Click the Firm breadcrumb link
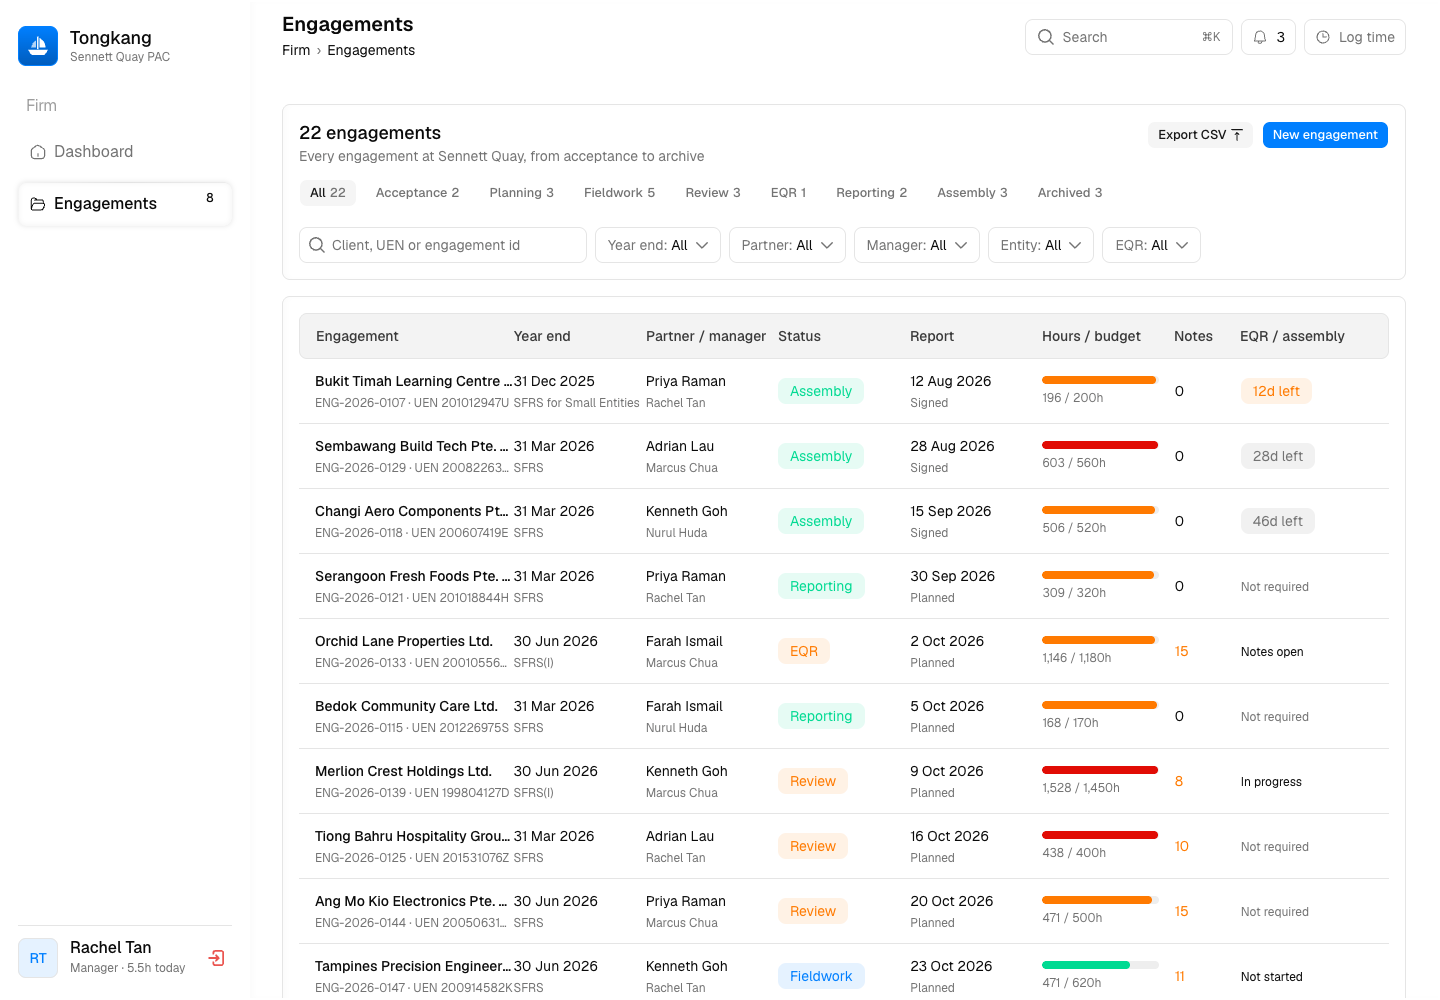 [x=296, y=50]
